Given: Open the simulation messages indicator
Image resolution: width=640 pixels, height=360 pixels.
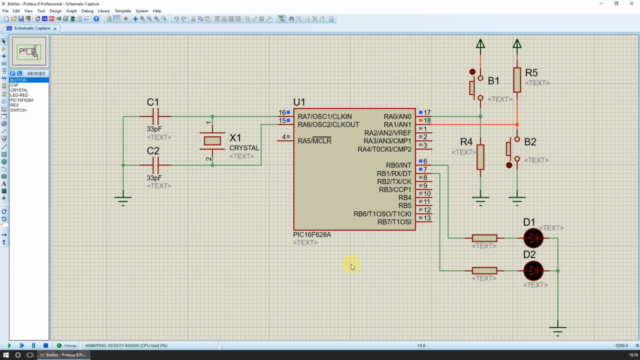Looking at the screenshot, I should pyautogui.click(x=67, y=346).
